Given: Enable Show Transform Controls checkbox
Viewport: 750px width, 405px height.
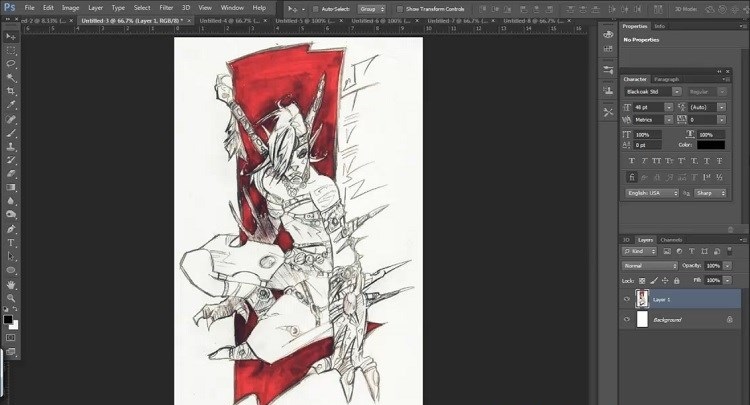Looking at the screenshot, I should [x=399, y=9].
